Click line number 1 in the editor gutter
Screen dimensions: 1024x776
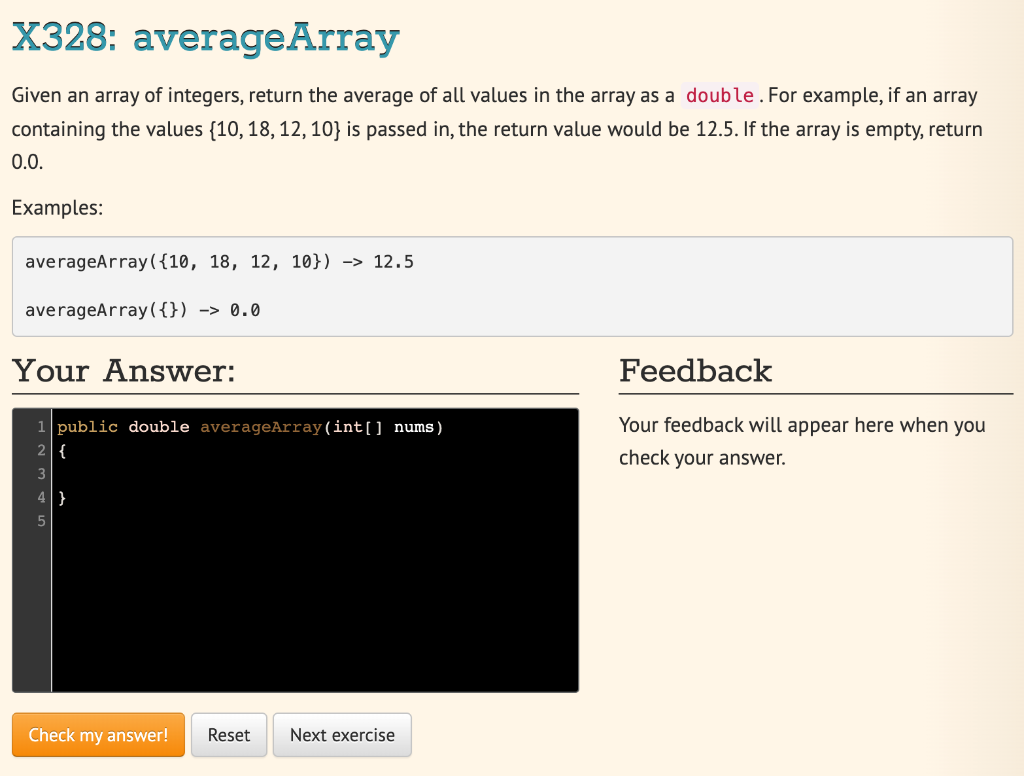(x=41, y=426)
